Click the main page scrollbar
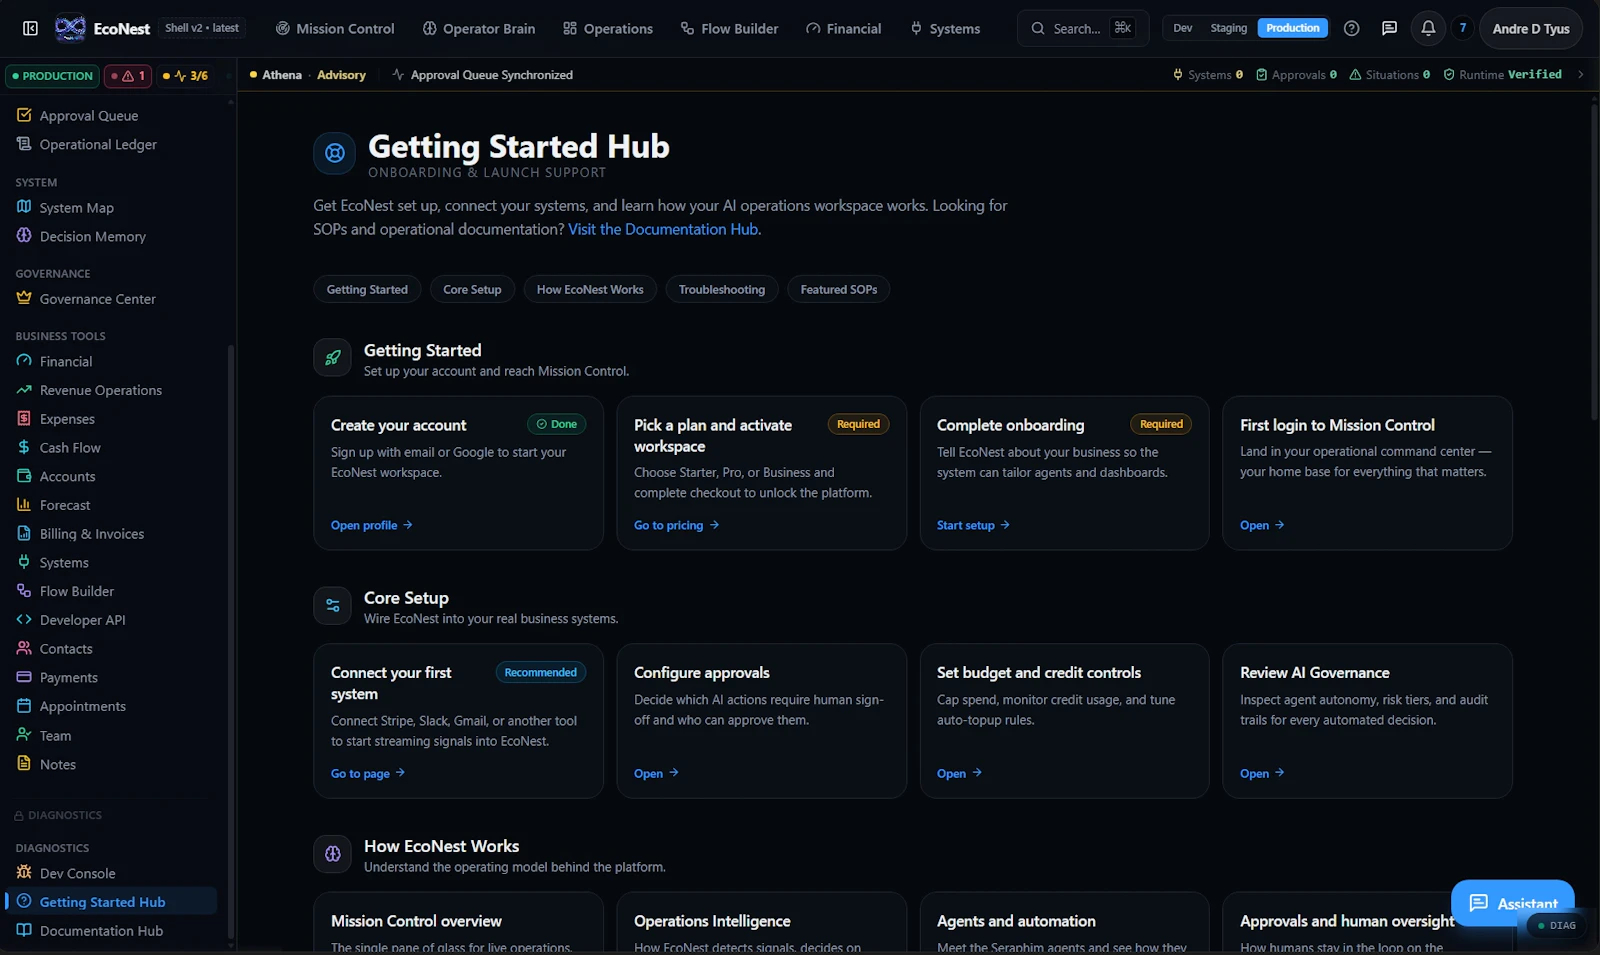The image size is (1600, 955). (1594, 262)
